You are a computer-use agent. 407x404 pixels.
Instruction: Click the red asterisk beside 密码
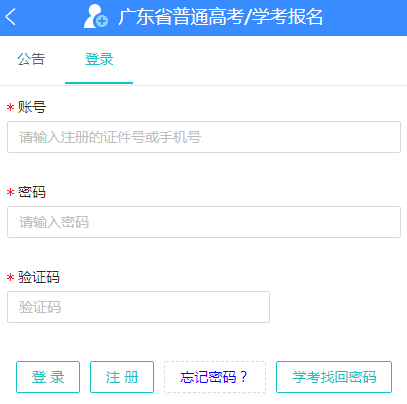click(x=11, y=193)
